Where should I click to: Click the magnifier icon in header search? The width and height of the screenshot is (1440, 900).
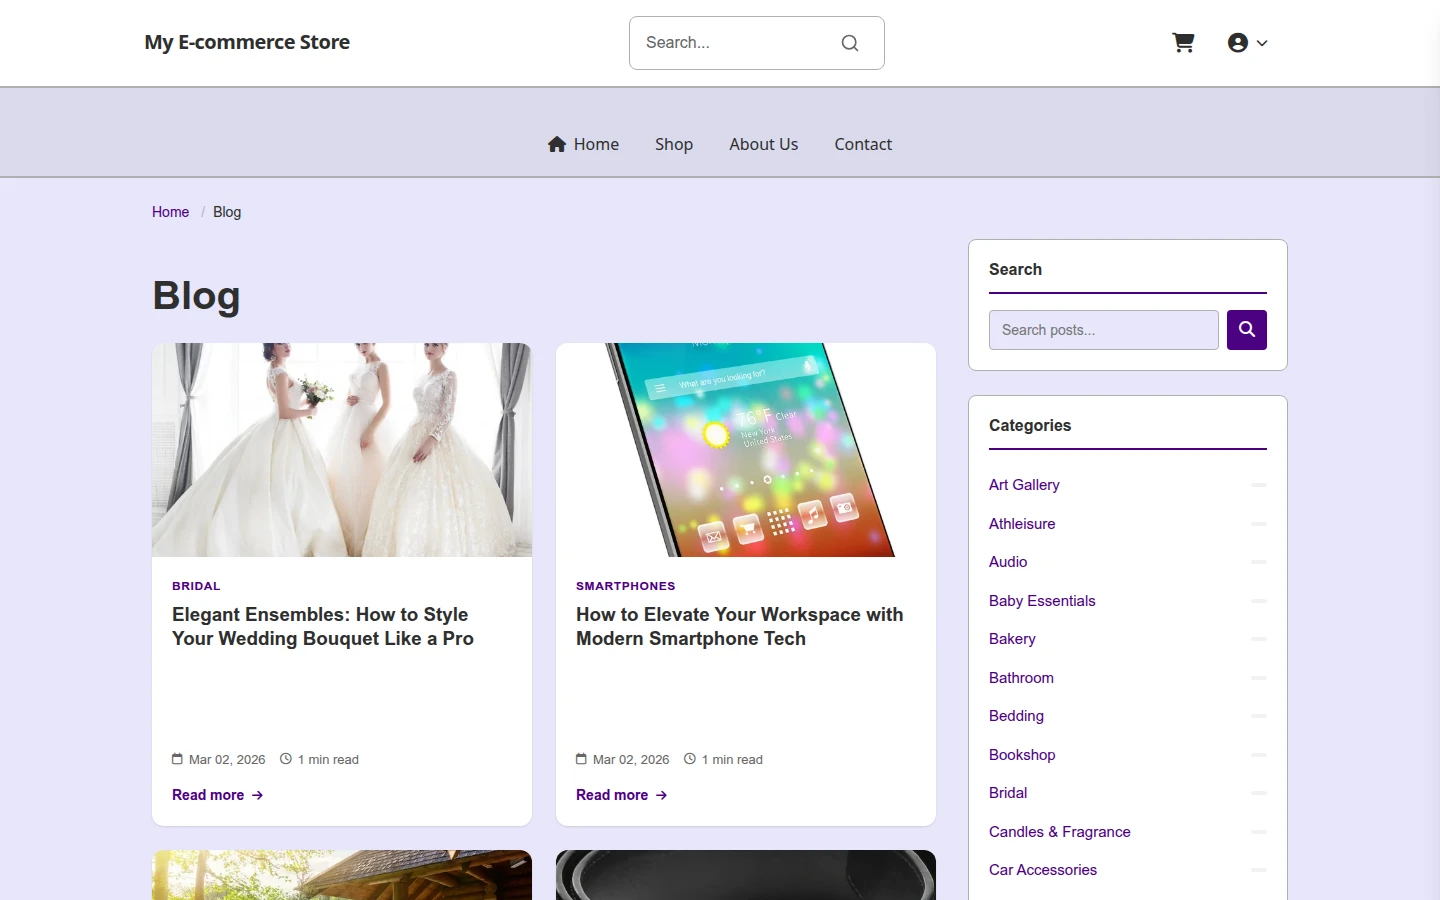[850, 43]
